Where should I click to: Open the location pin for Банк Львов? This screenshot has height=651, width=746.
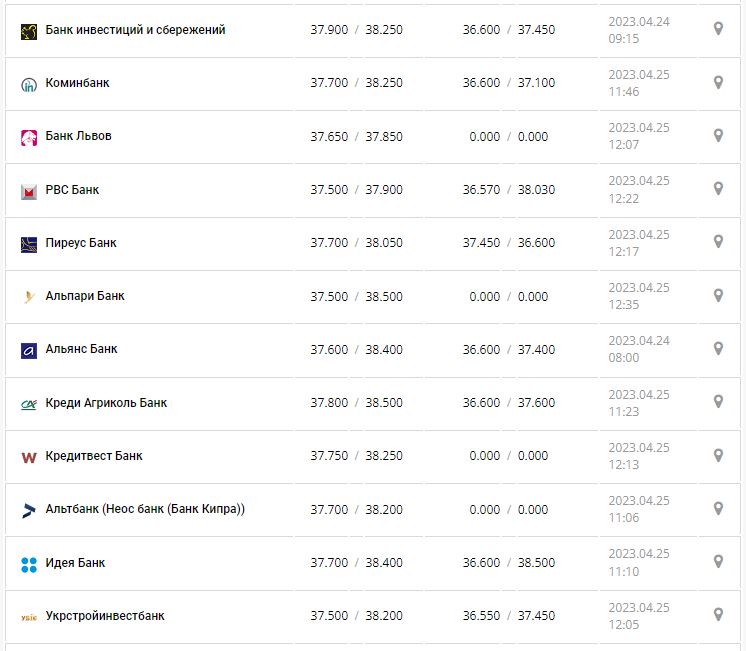718,135
